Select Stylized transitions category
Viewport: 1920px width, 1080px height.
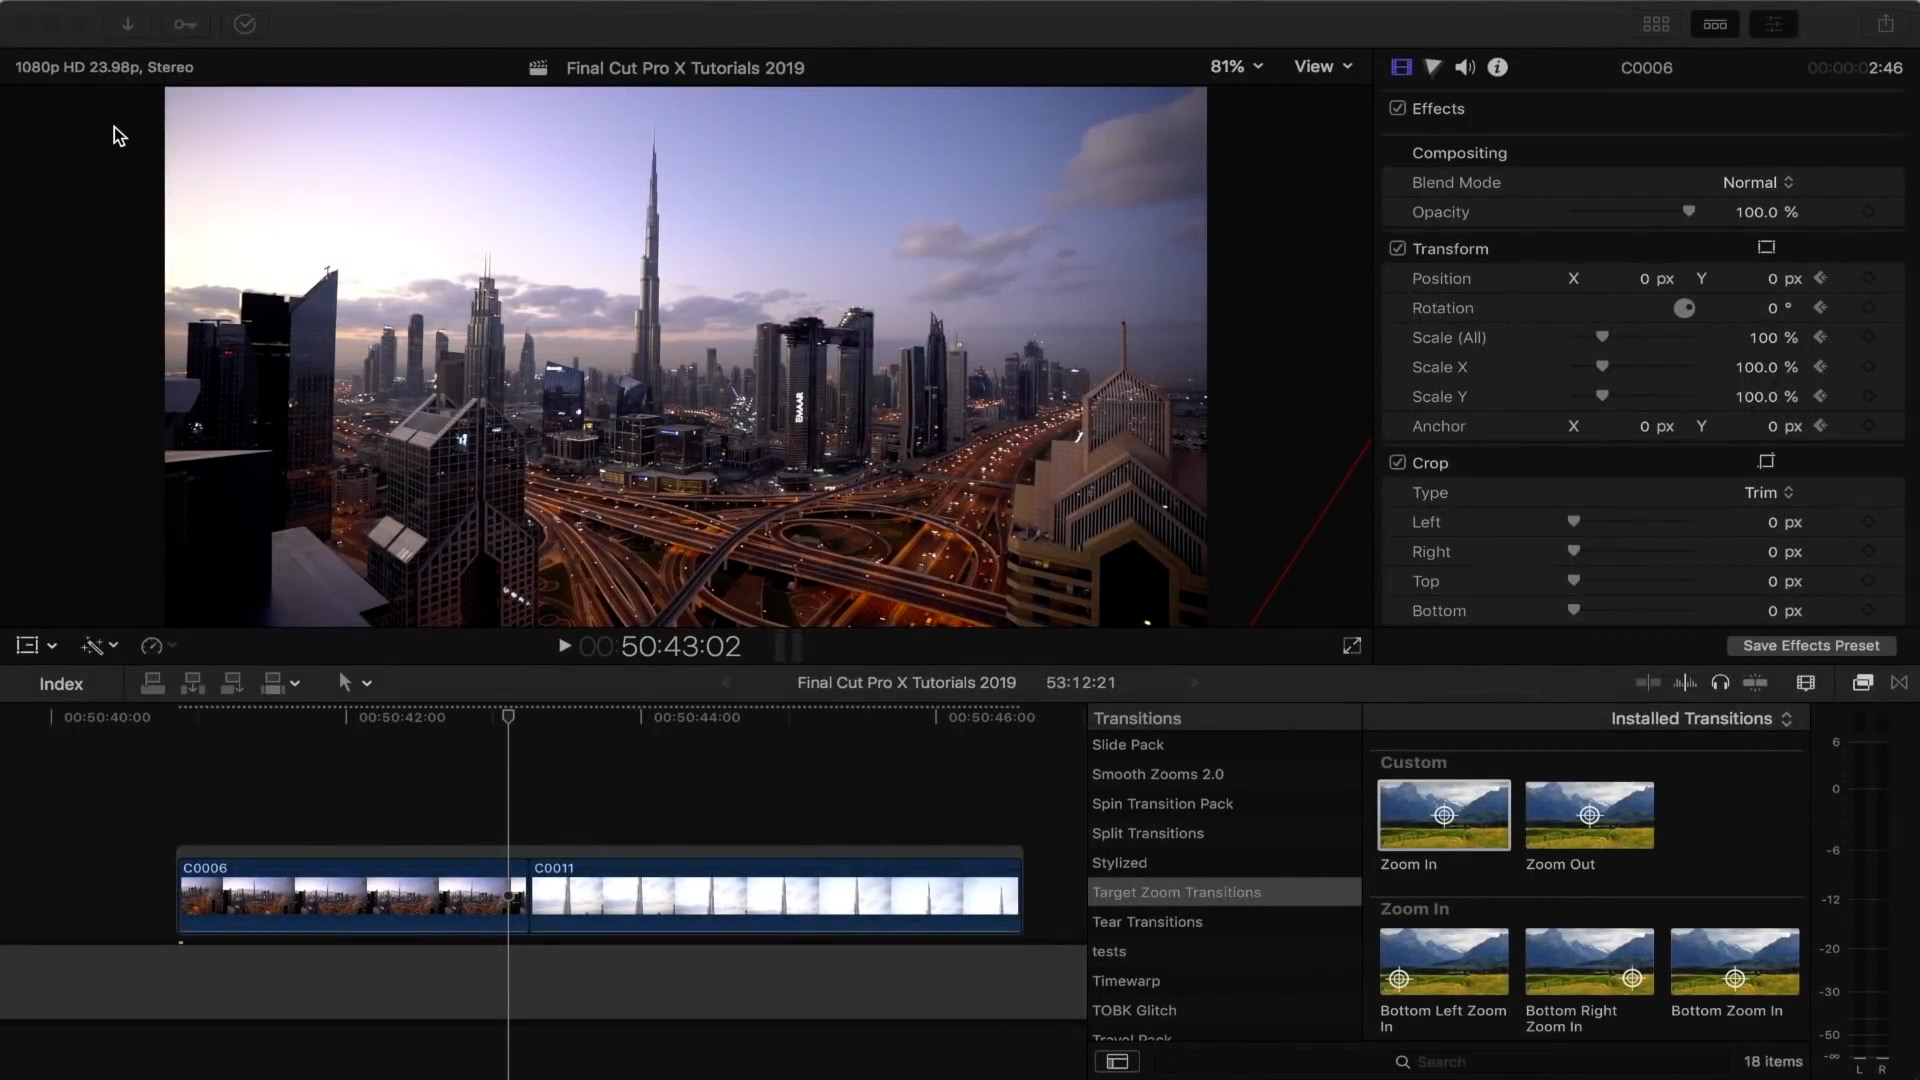(1119, 863)
